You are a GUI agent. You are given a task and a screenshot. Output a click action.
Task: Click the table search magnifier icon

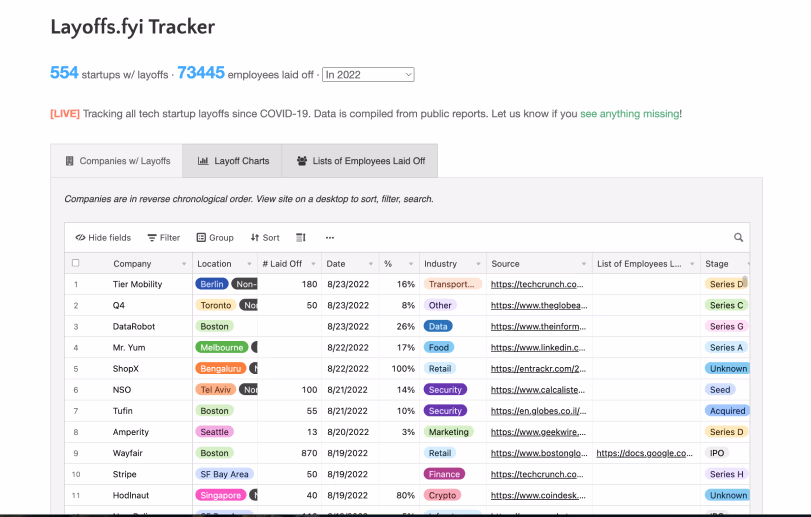[x=739, y=237]
